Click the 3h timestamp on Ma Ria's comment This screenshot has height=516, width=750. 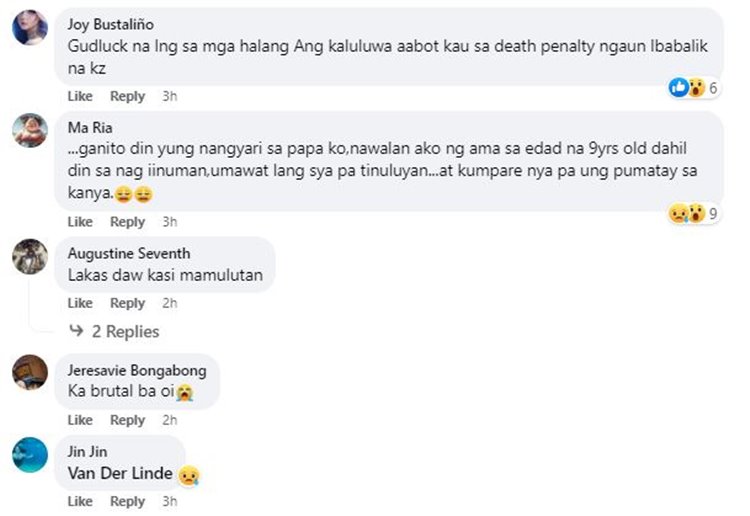(x=169, y=222)
